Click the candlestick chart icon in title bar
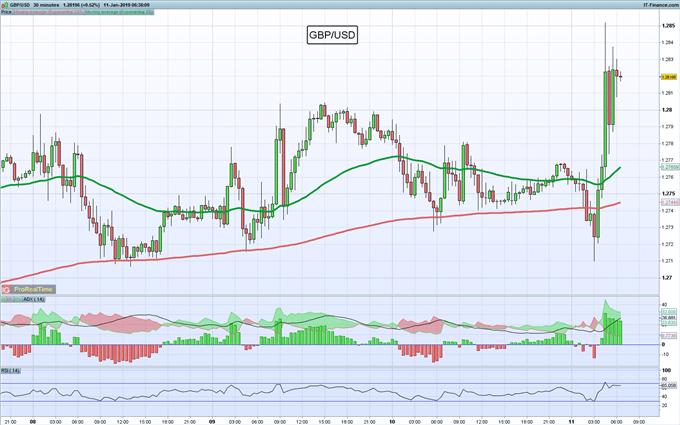Image resolution: width=680 pixels, height=425 pixels. click(4, 5)
